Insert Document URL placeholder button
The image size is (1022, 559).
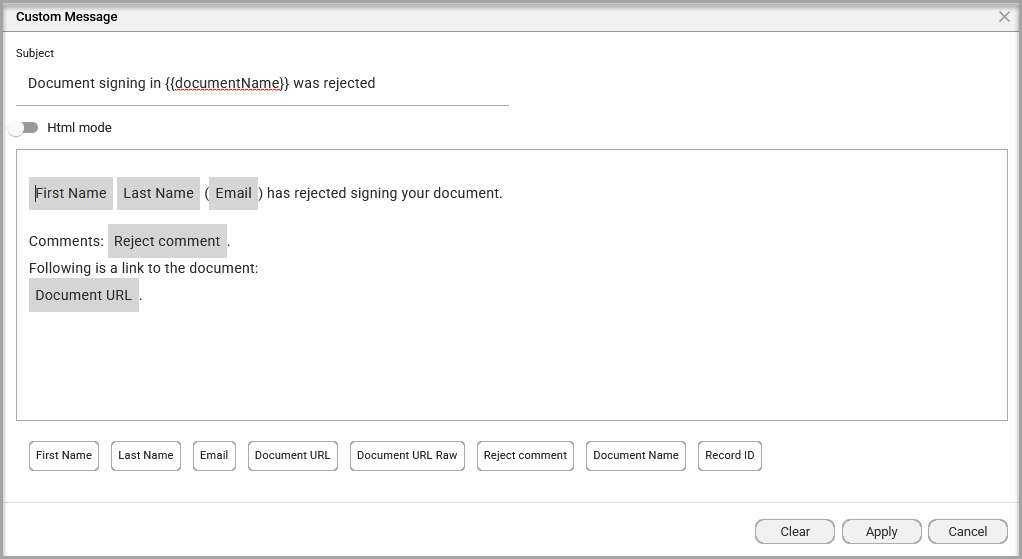pos(293,455)
